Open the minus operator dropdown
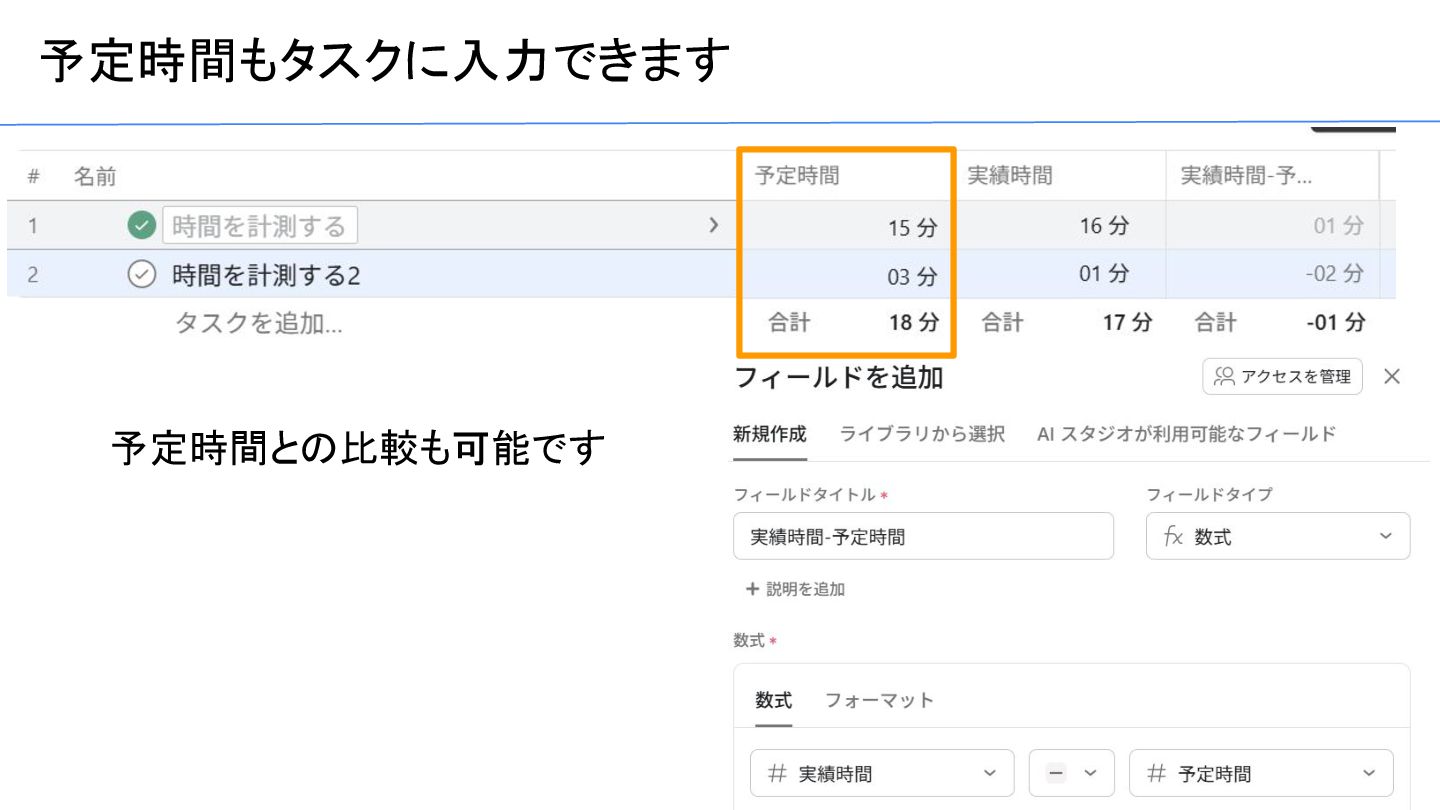Image resolution: width=1440 pixels, height=810 pixels. coord(1071,773)
